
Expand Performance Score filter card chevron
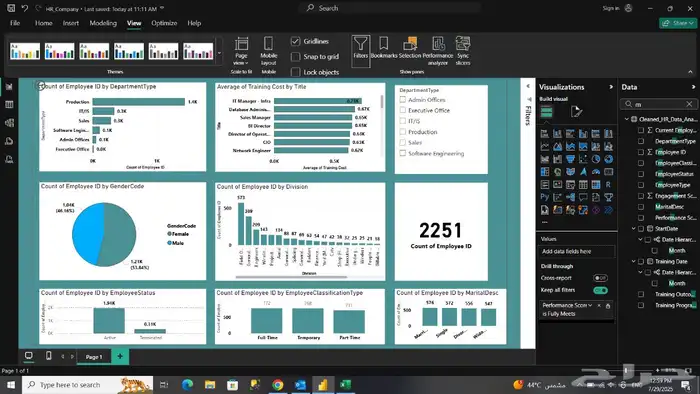pyautogui.click(x=590, y=306)
